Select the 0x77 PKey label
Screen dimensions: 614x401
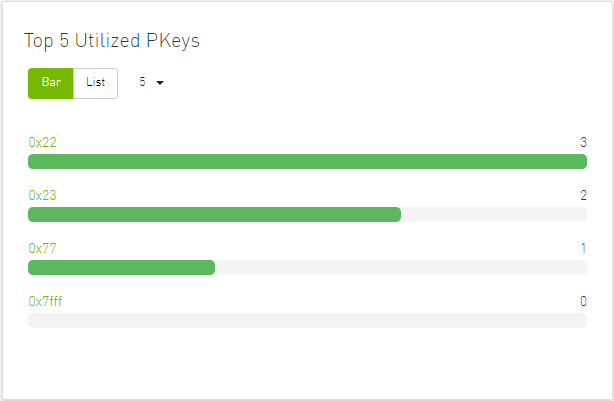[x=43, y=248]
